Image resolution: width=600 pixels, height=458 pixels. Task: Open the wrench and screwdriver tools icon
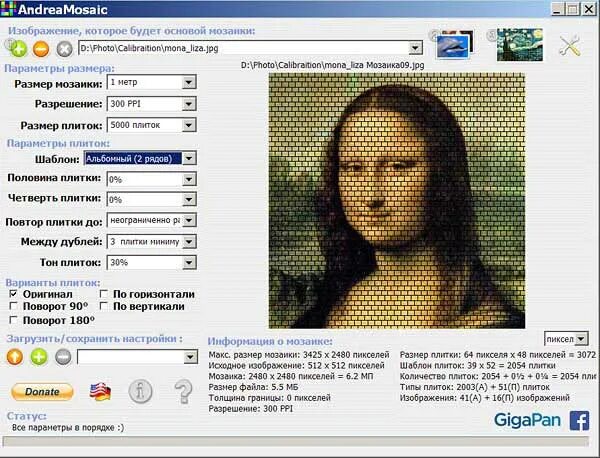(570, 46)
